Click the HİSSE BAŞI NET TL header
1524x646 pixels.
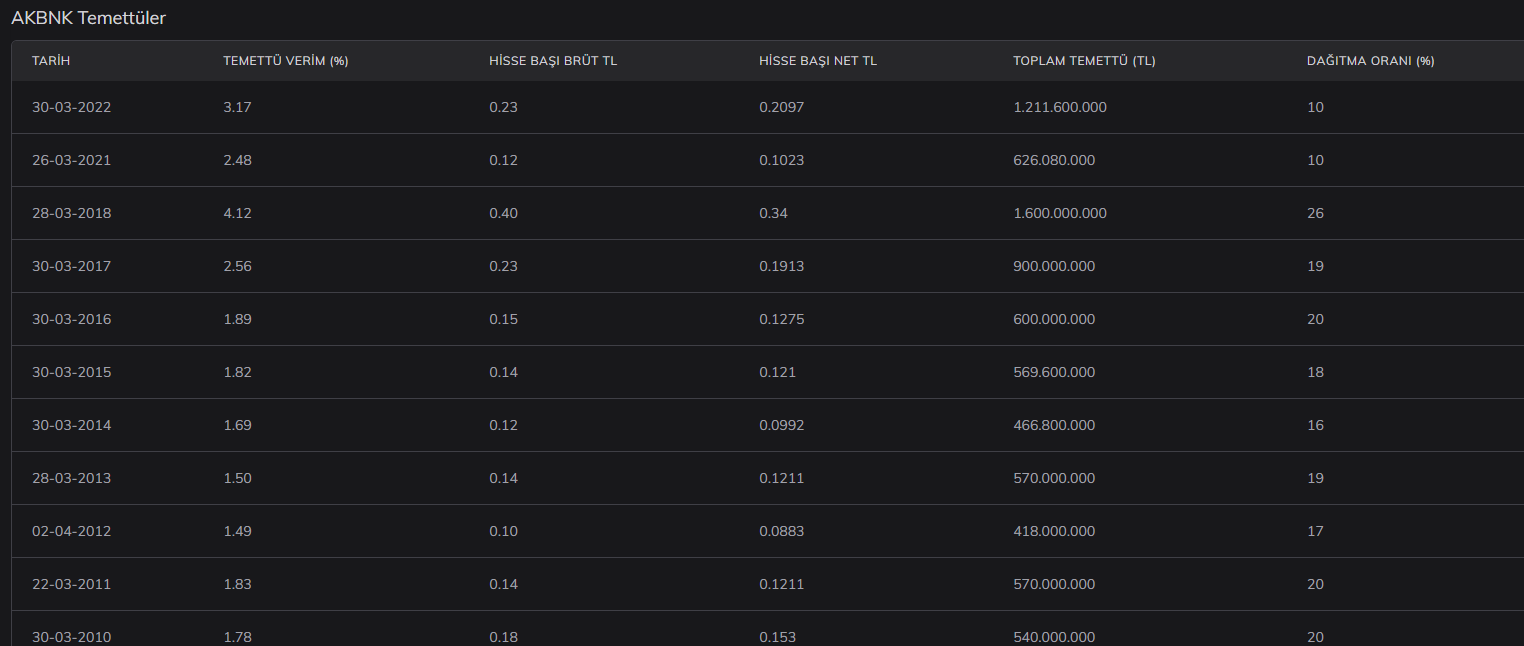click(818, 61)
